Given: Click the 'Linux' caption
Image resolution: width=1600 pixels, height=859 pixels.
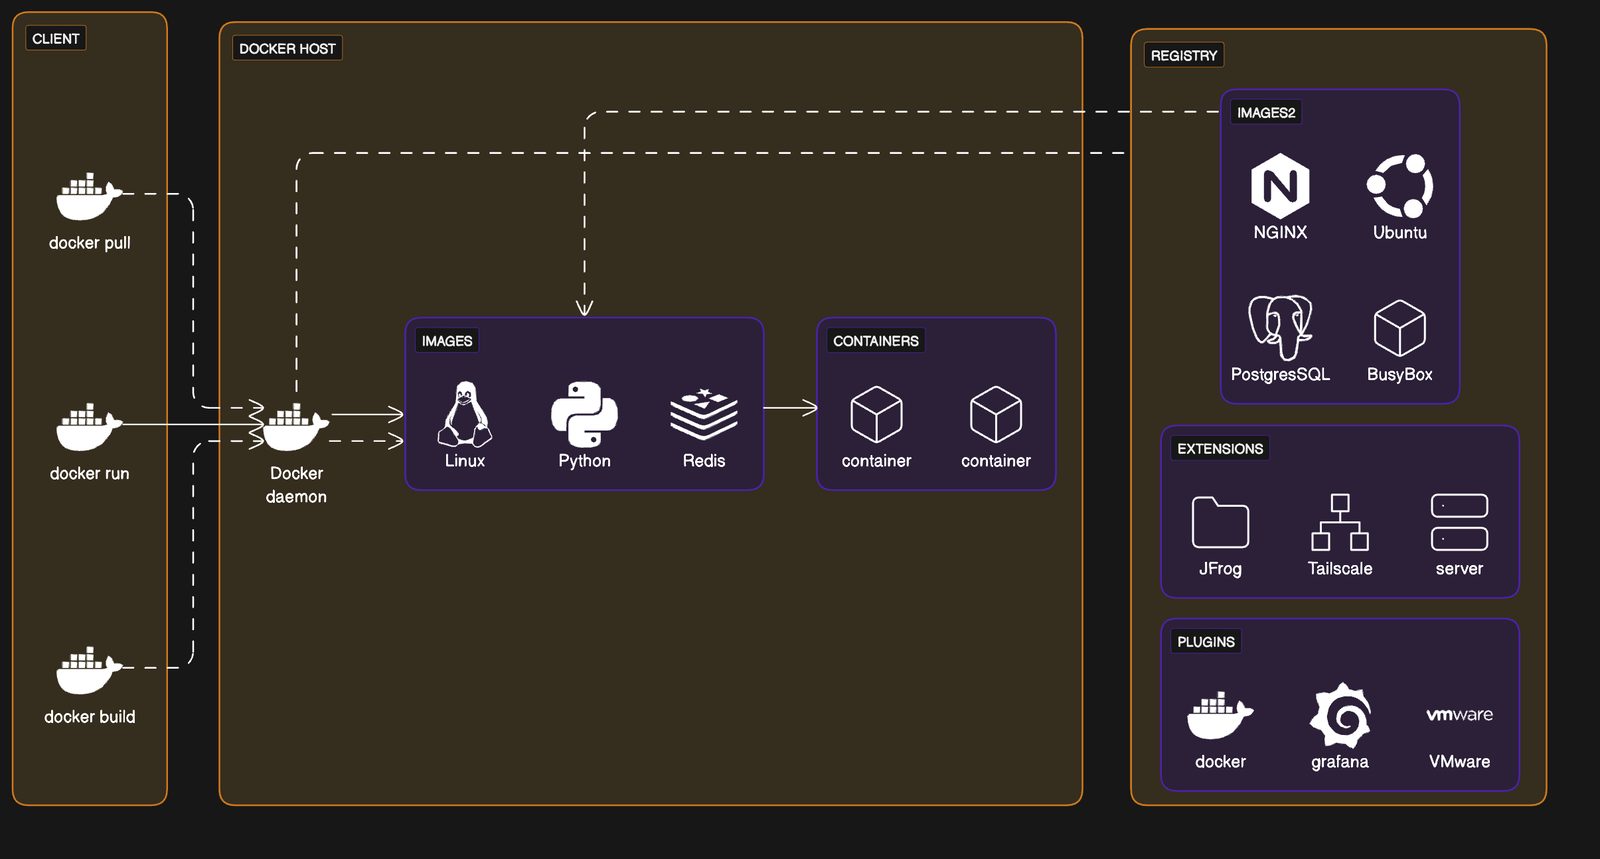Looking at the screenshot, I should tap(465, 461).
